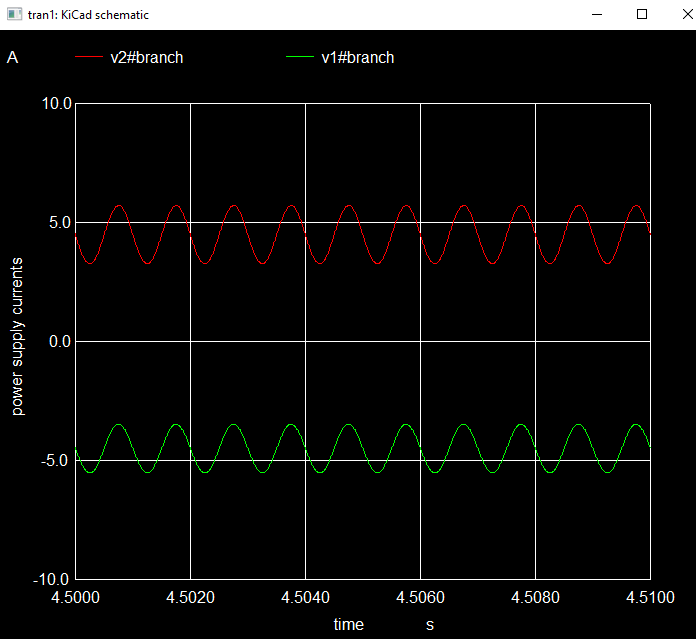696x639 pixels.
Task: Click the v1#branch legend label
Action: click(357, 58)
